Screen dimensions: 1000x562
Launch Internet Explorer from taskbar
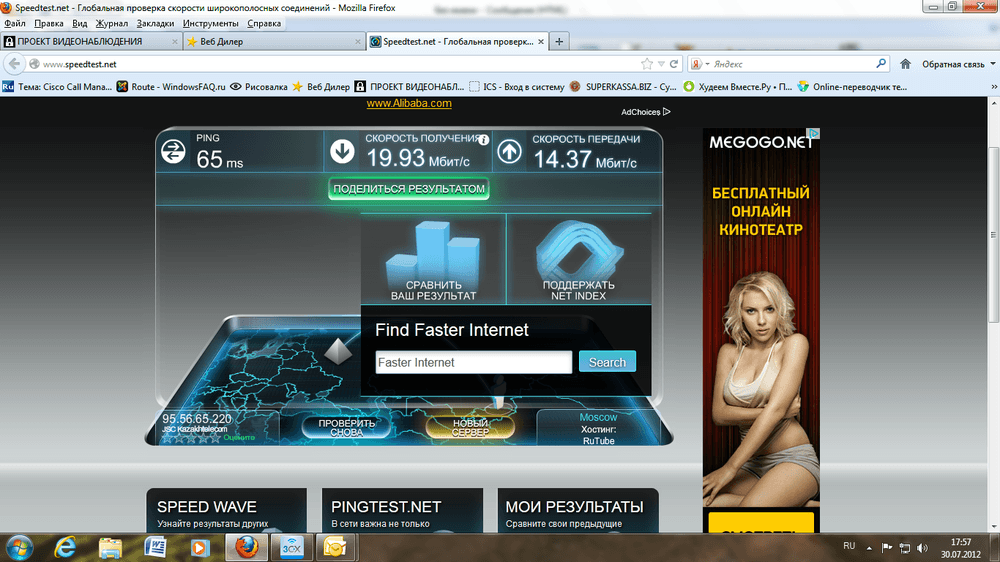65,547
